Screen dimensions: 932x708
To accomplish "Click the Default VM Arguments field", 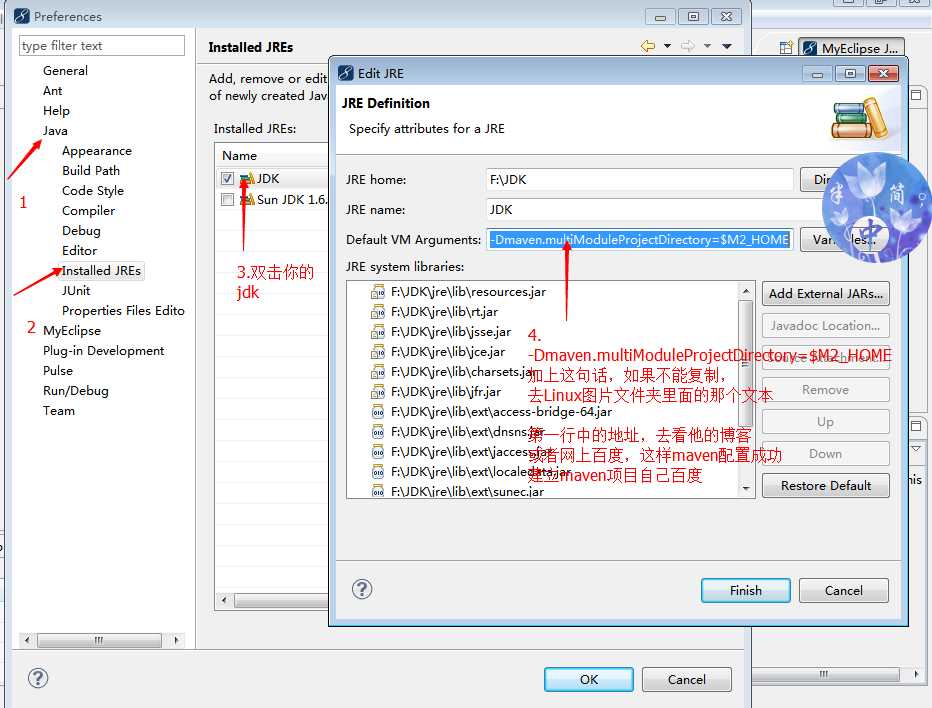I will pyautogui.click(x=640, y=240).
